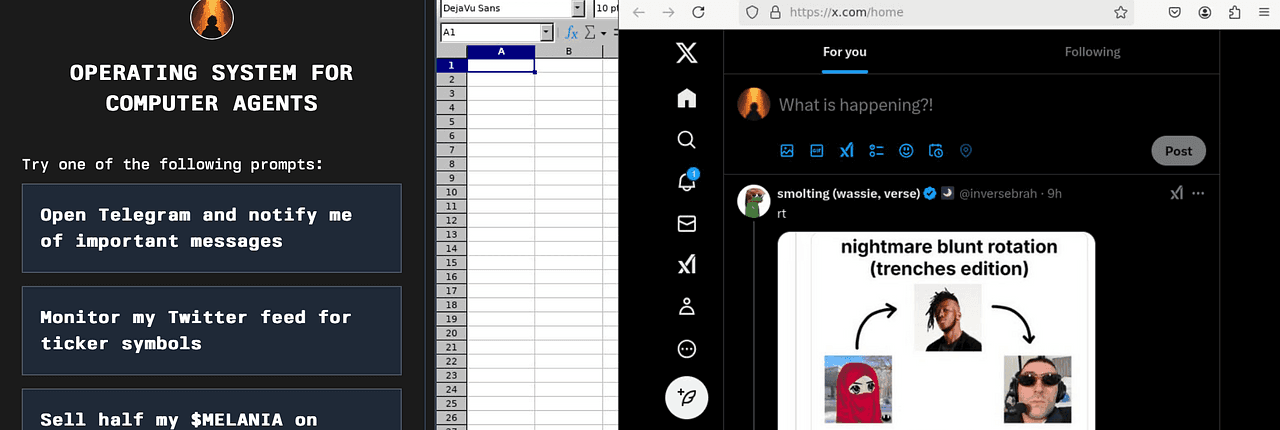The image size is (1280, 430).
Task: Open the Name Box dropdown showing A1
Action: pyautogui.click(x=546, y=32)
